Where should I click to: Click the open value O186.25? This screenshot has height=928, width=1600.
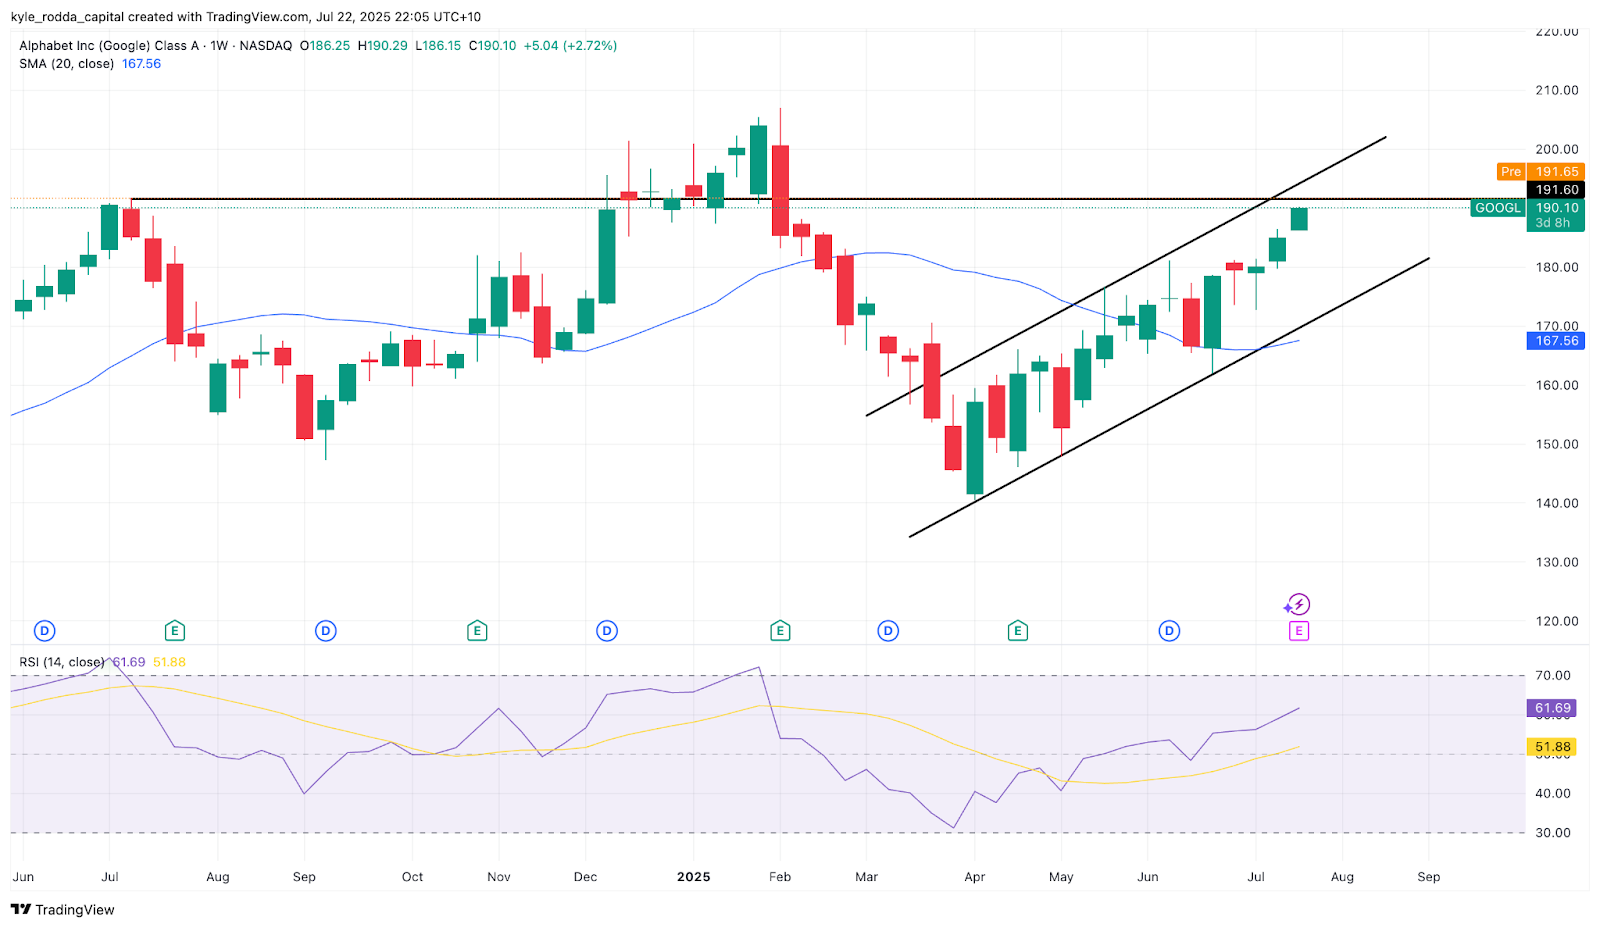point(325,46)
